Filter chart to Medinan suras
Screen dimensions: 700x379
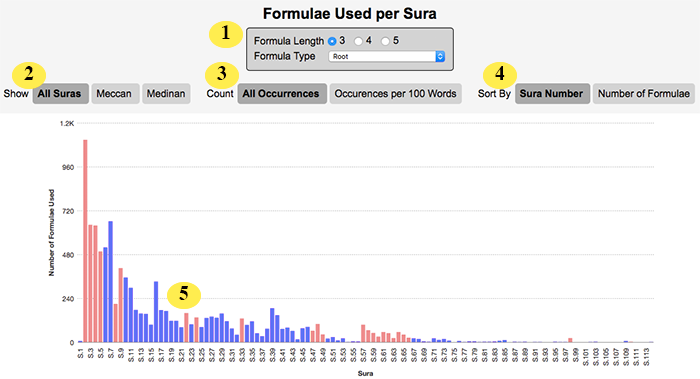coord(166,94)
